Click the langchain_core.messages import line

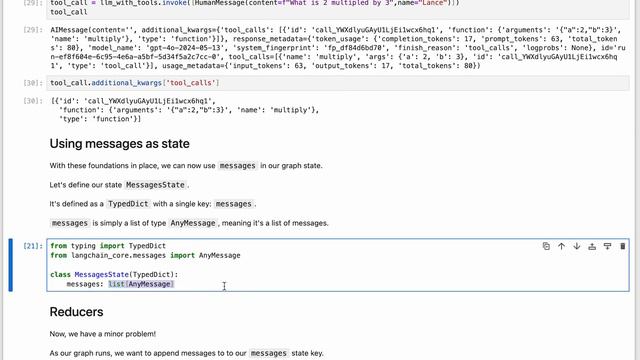click(x=145, y=256)
